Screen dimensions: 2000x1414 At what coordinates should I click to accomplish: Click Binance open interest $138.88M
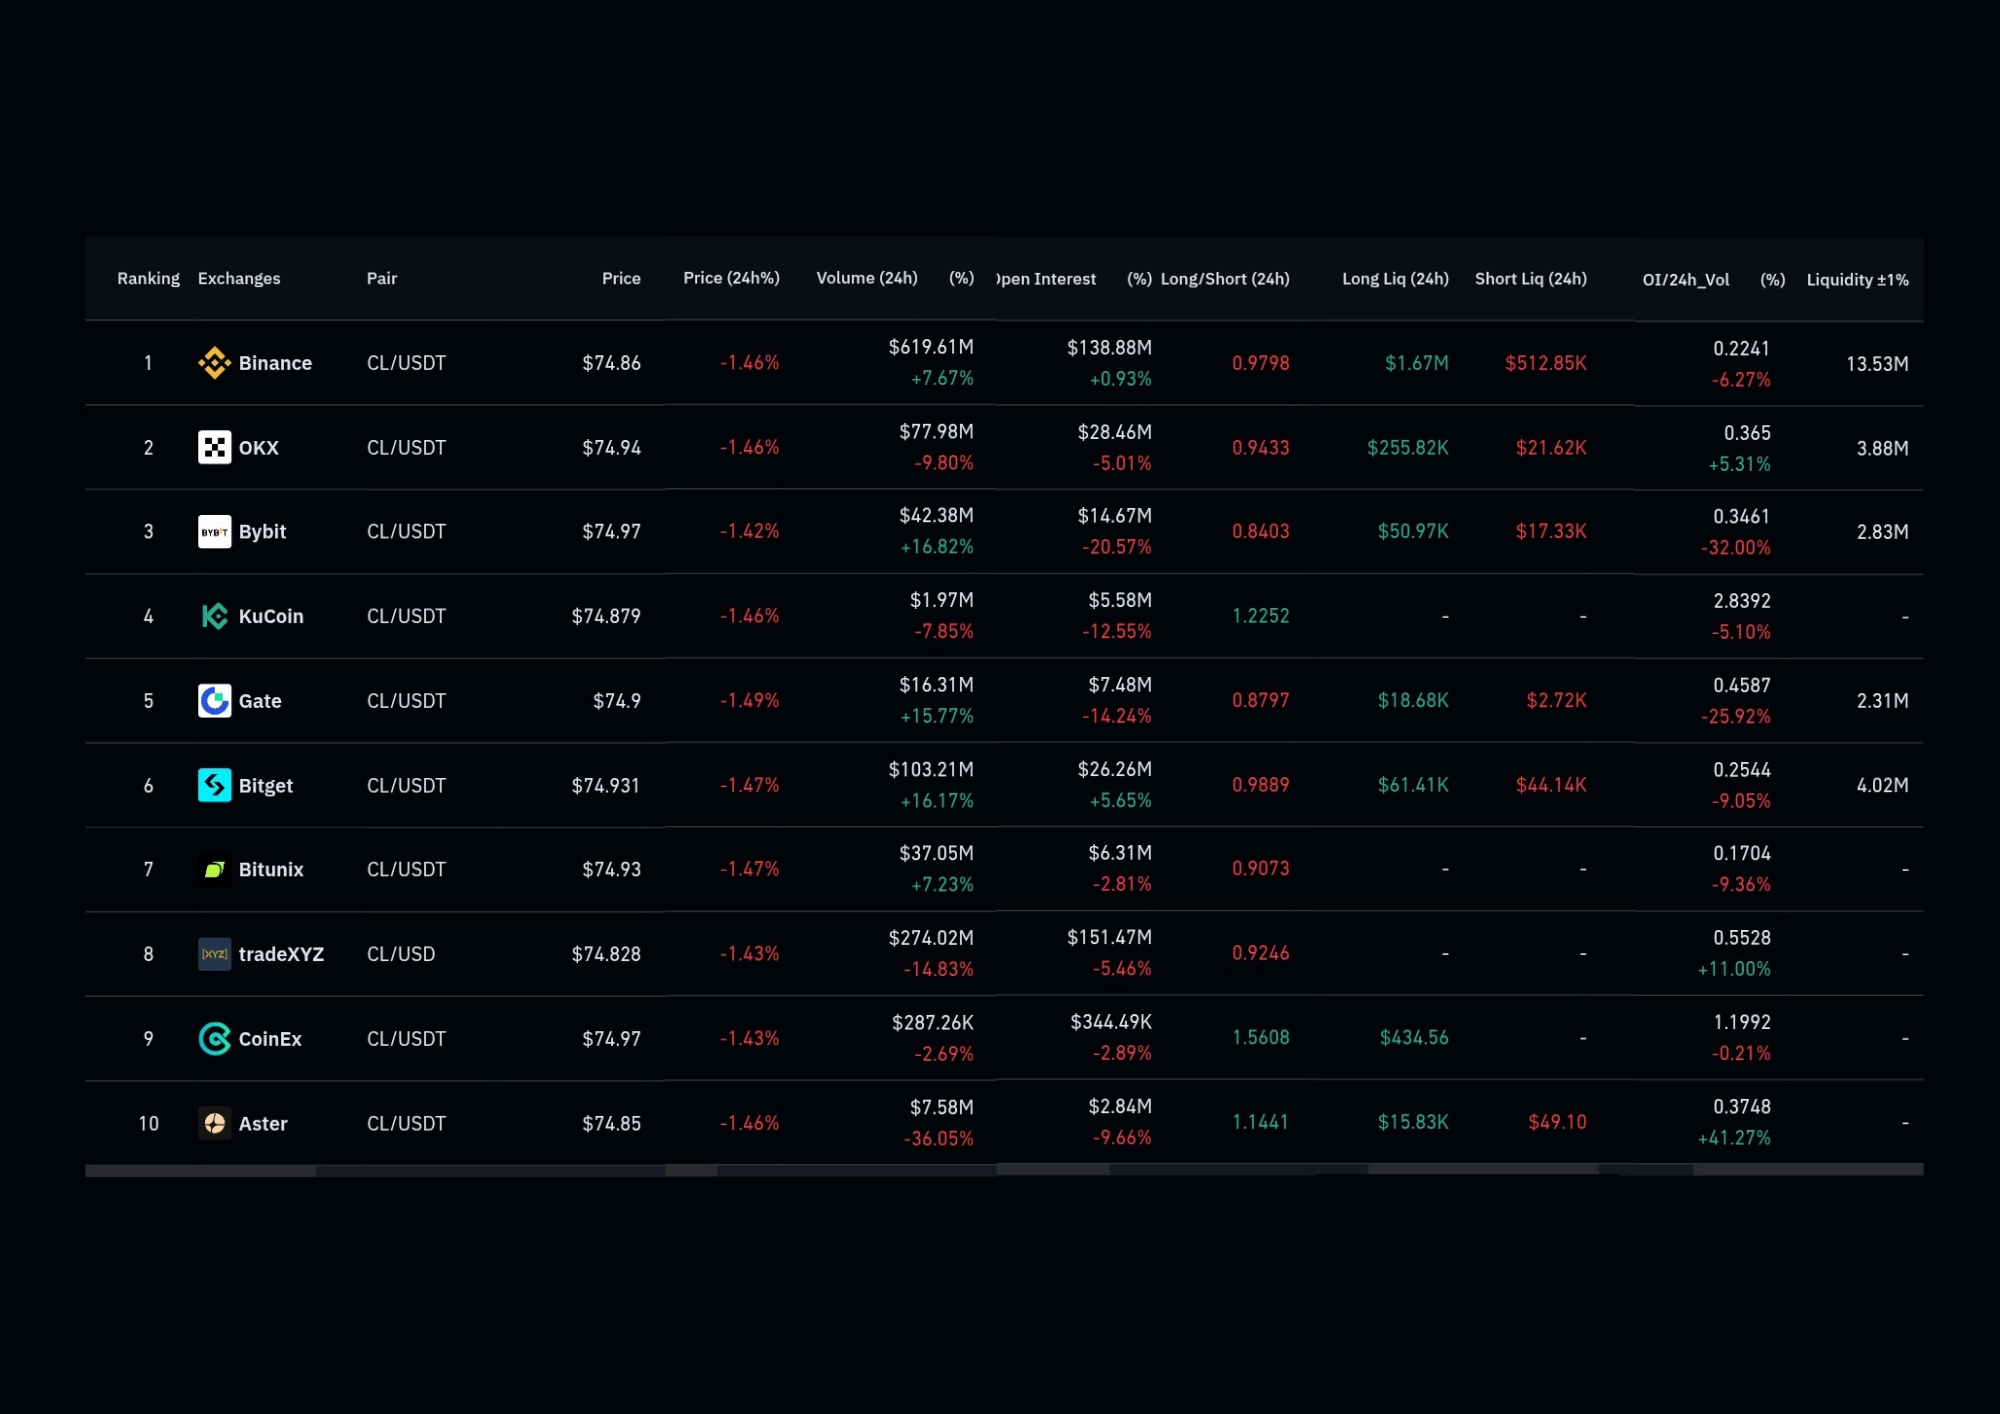(1109, 348)
